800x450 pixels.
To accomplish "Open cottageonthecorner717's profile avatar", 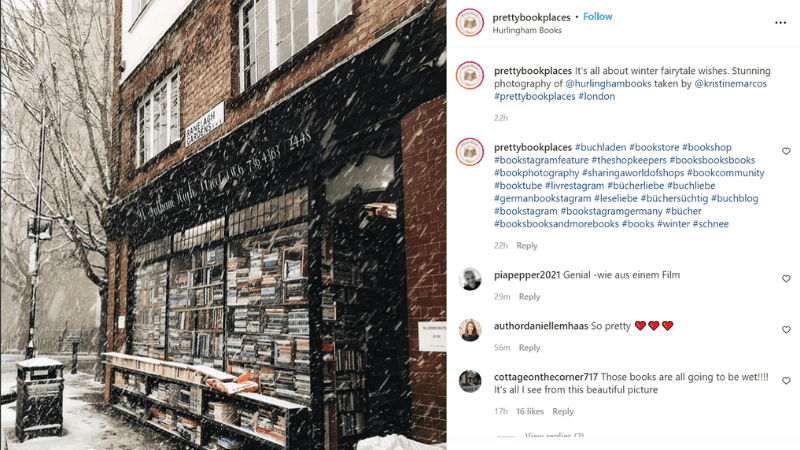I will pos(469,381).
